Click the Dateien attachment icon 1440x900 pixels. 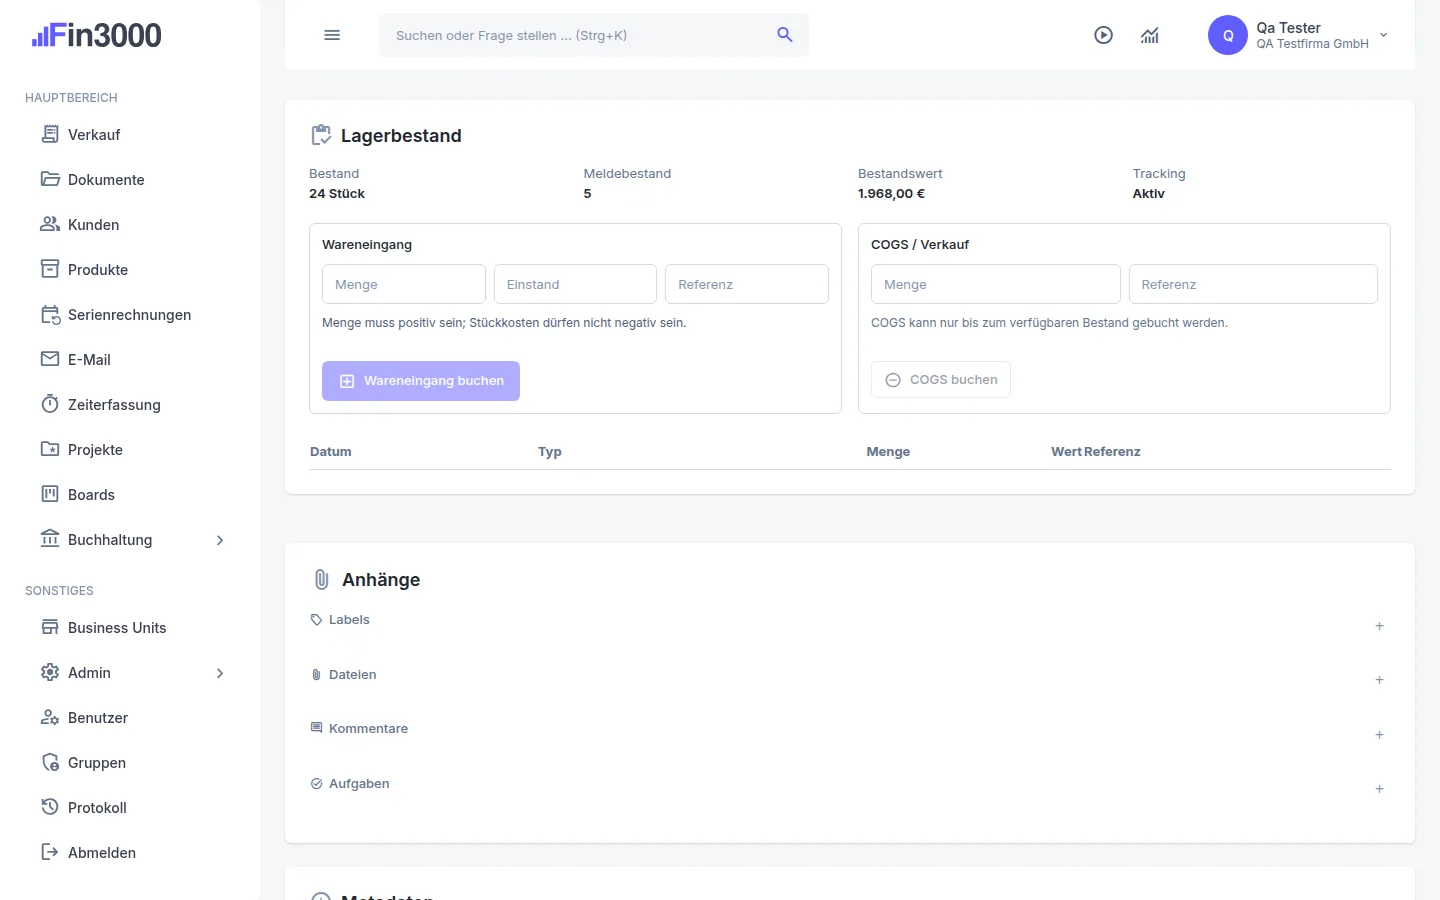317,675
